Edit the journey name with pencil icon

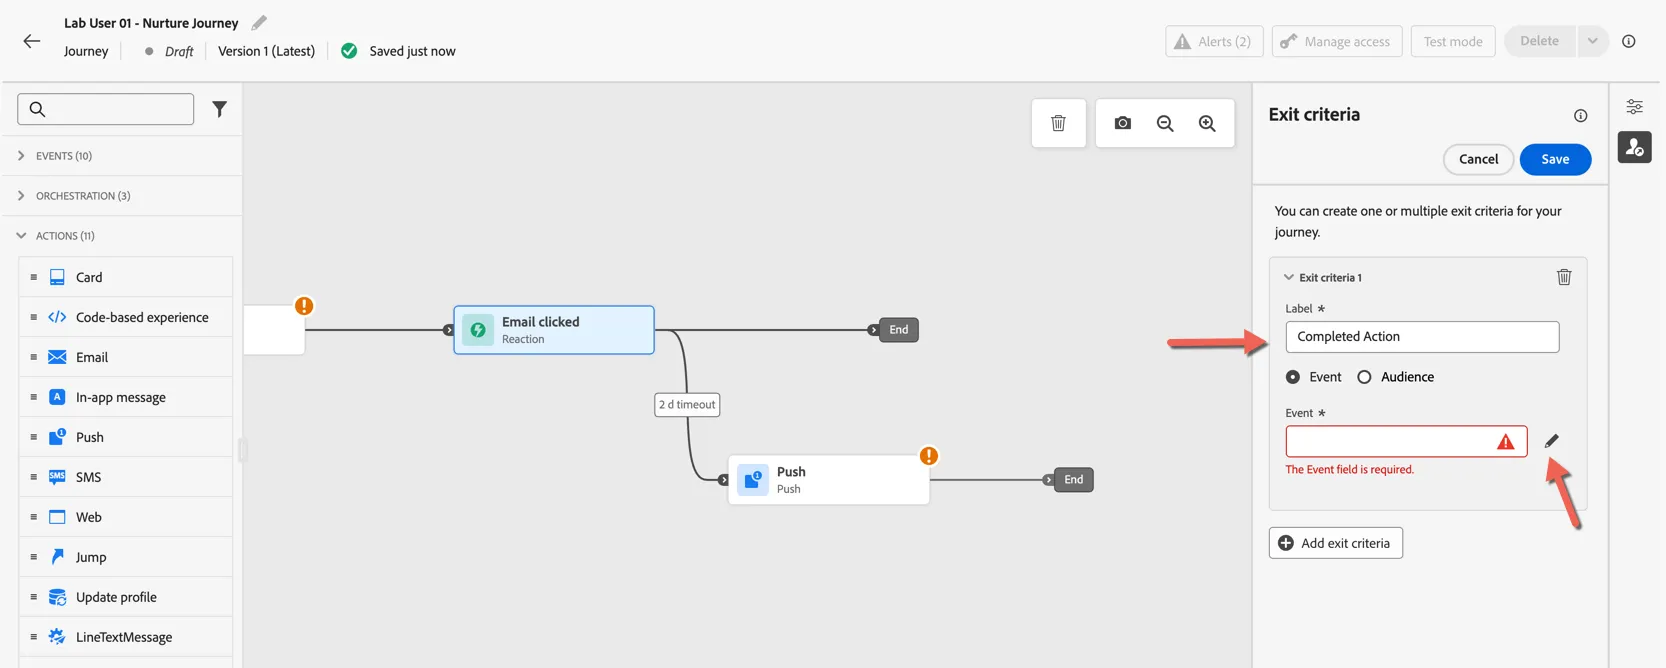click(259, 22)
